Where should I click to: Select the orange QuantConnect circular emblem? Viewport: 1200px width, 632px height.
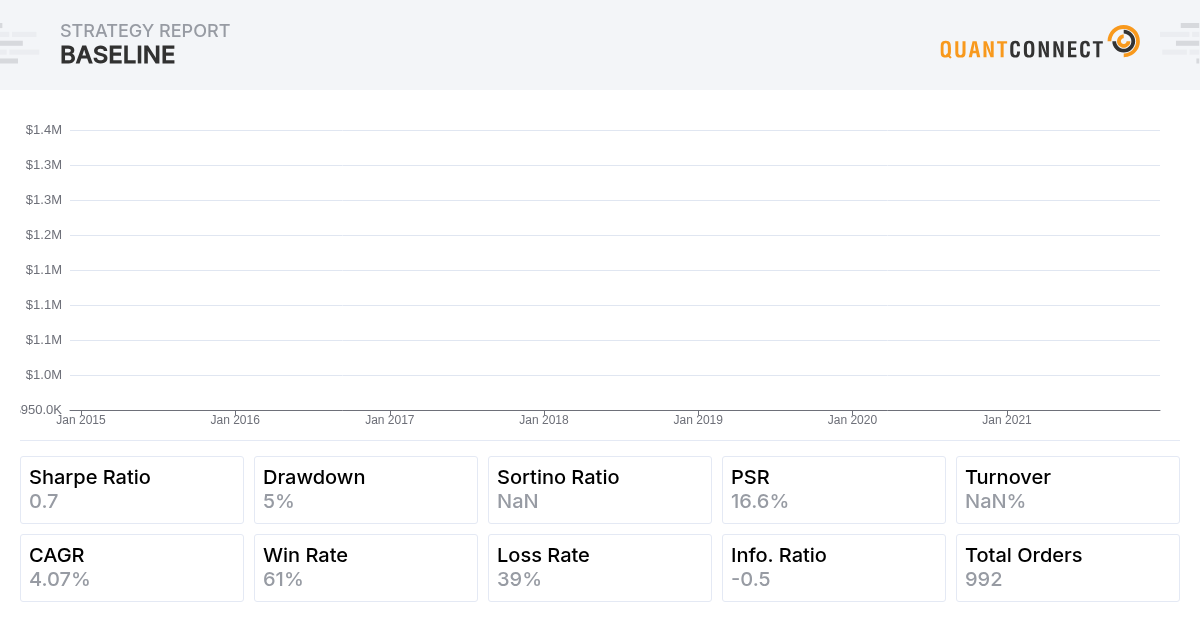click(1124, 42)
